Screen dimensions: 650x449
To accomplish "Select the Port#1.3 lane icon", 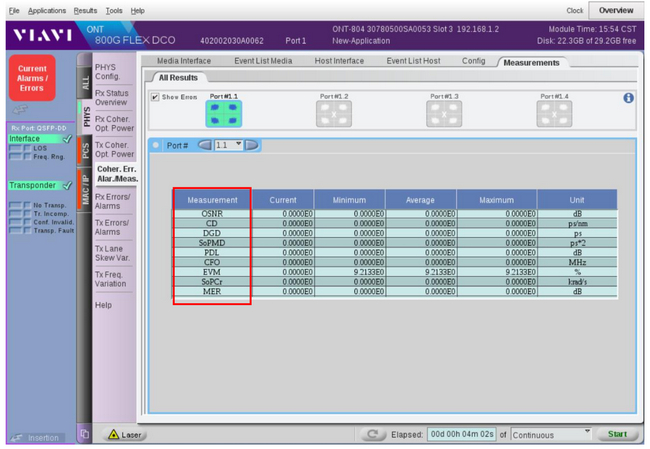I will coord(444,113).
